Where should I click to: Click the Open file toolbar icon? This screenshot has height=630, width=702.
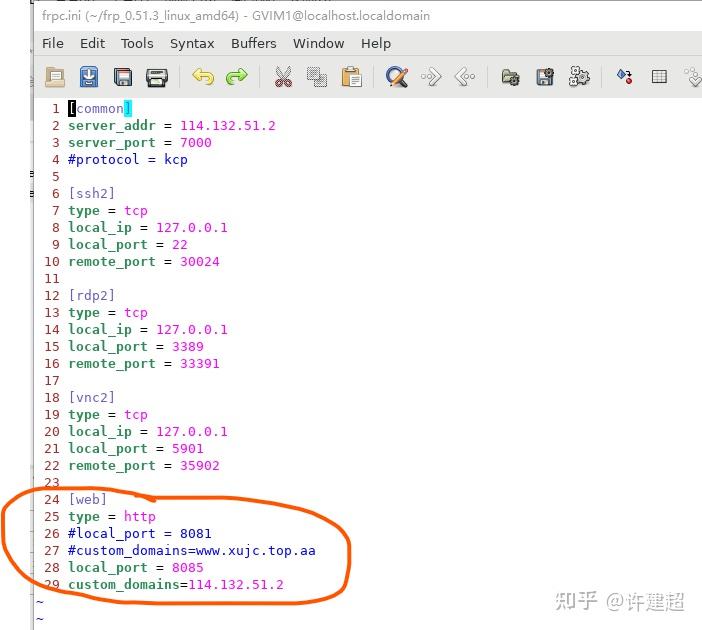(55, 77)
